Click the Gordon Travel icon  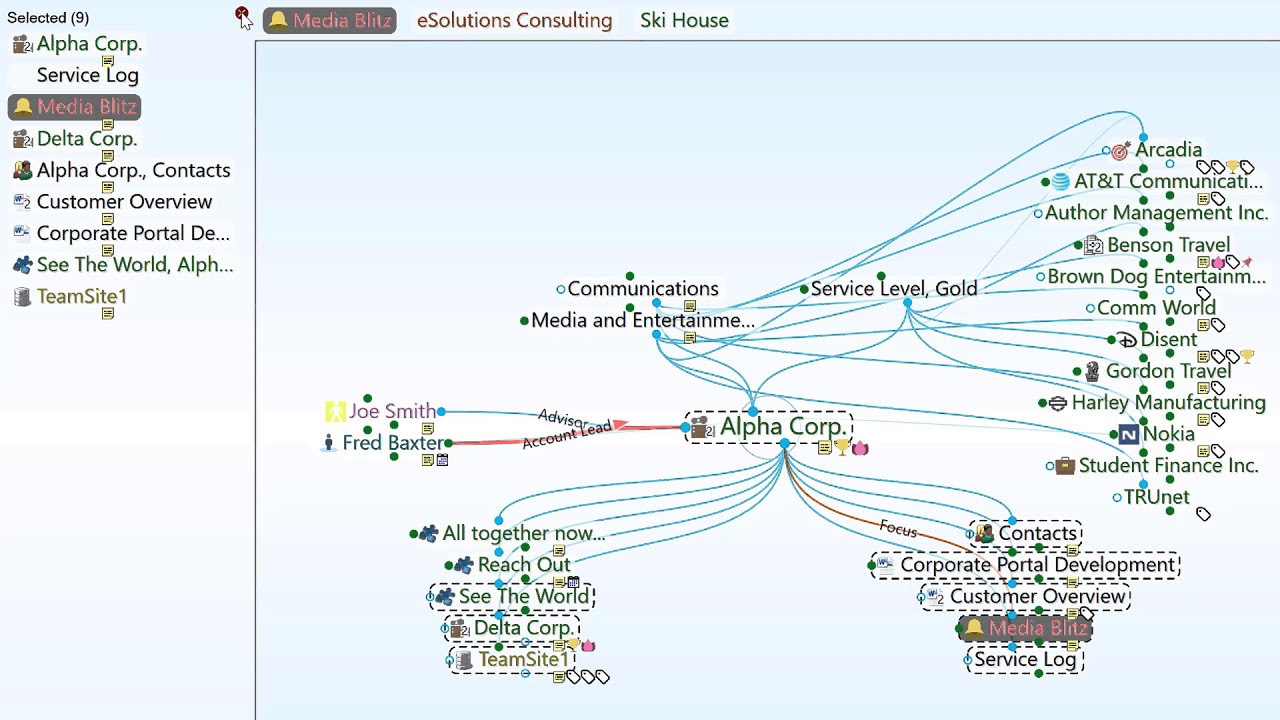pyautogui.click(x=1092, y=371)
